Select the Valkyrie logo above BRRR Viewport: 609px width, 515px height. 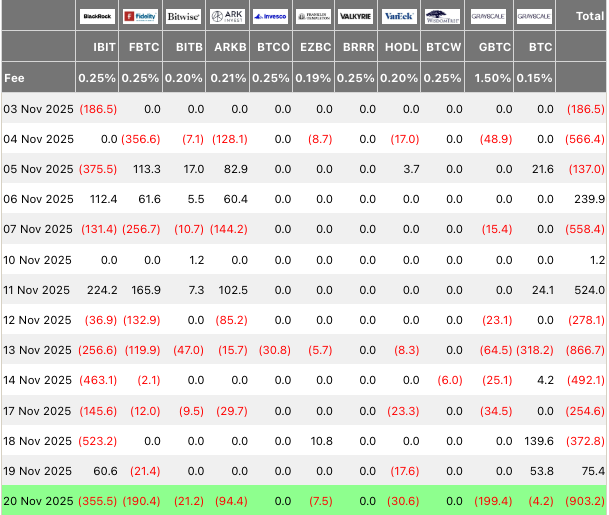click(355, 17)
